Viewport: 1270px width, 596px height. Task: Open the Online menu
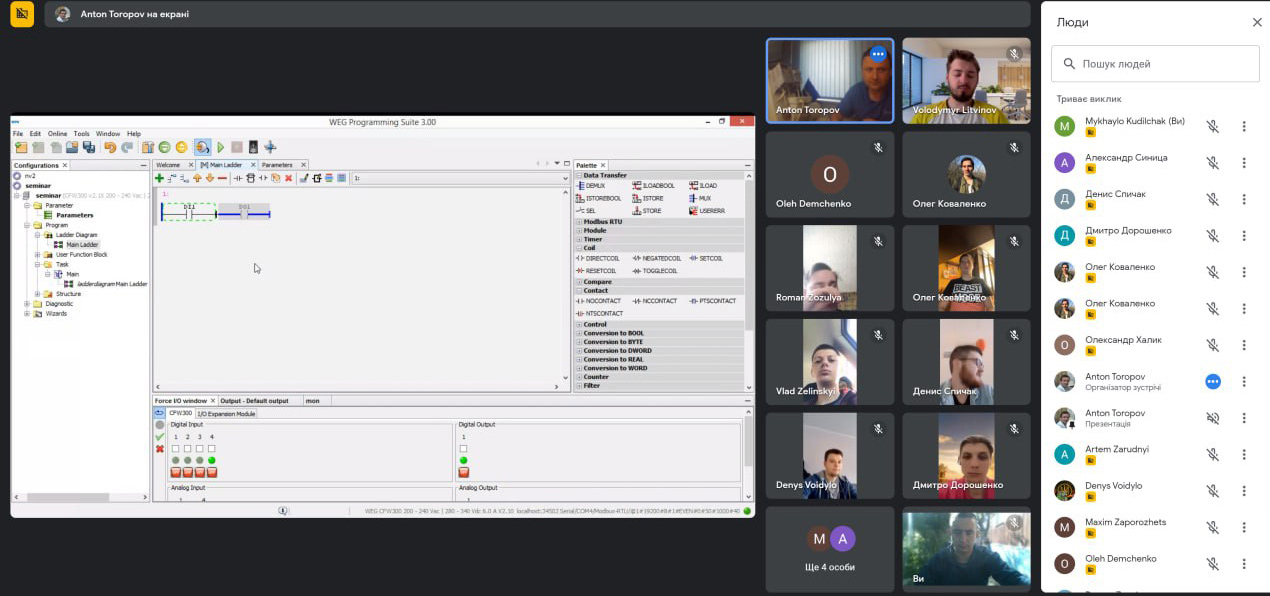click(x=57, y=133)
